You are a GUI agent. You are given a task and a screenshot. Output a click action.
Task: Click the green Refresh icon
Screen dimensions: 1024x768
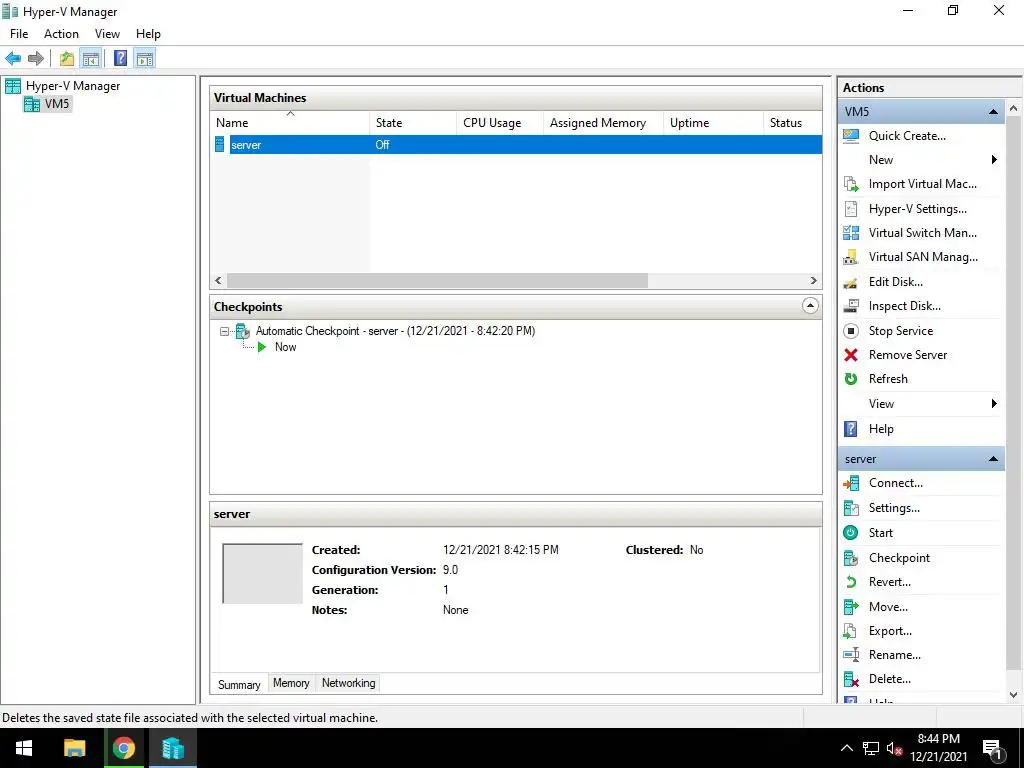851,379
